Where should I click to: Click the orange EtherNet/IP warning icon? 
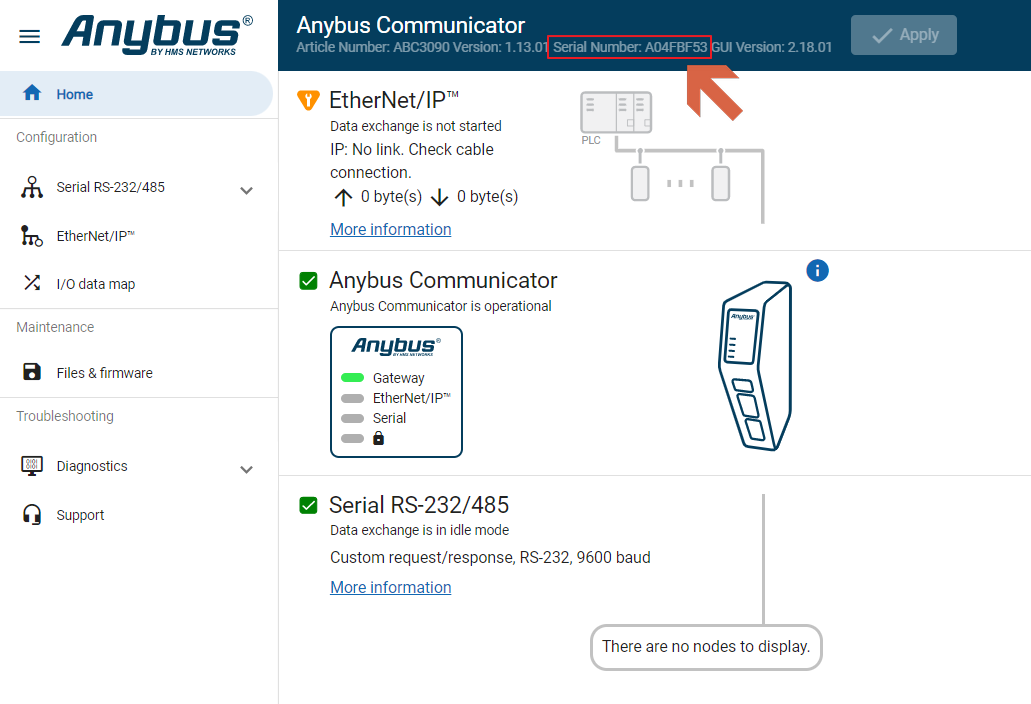[308, 100]
